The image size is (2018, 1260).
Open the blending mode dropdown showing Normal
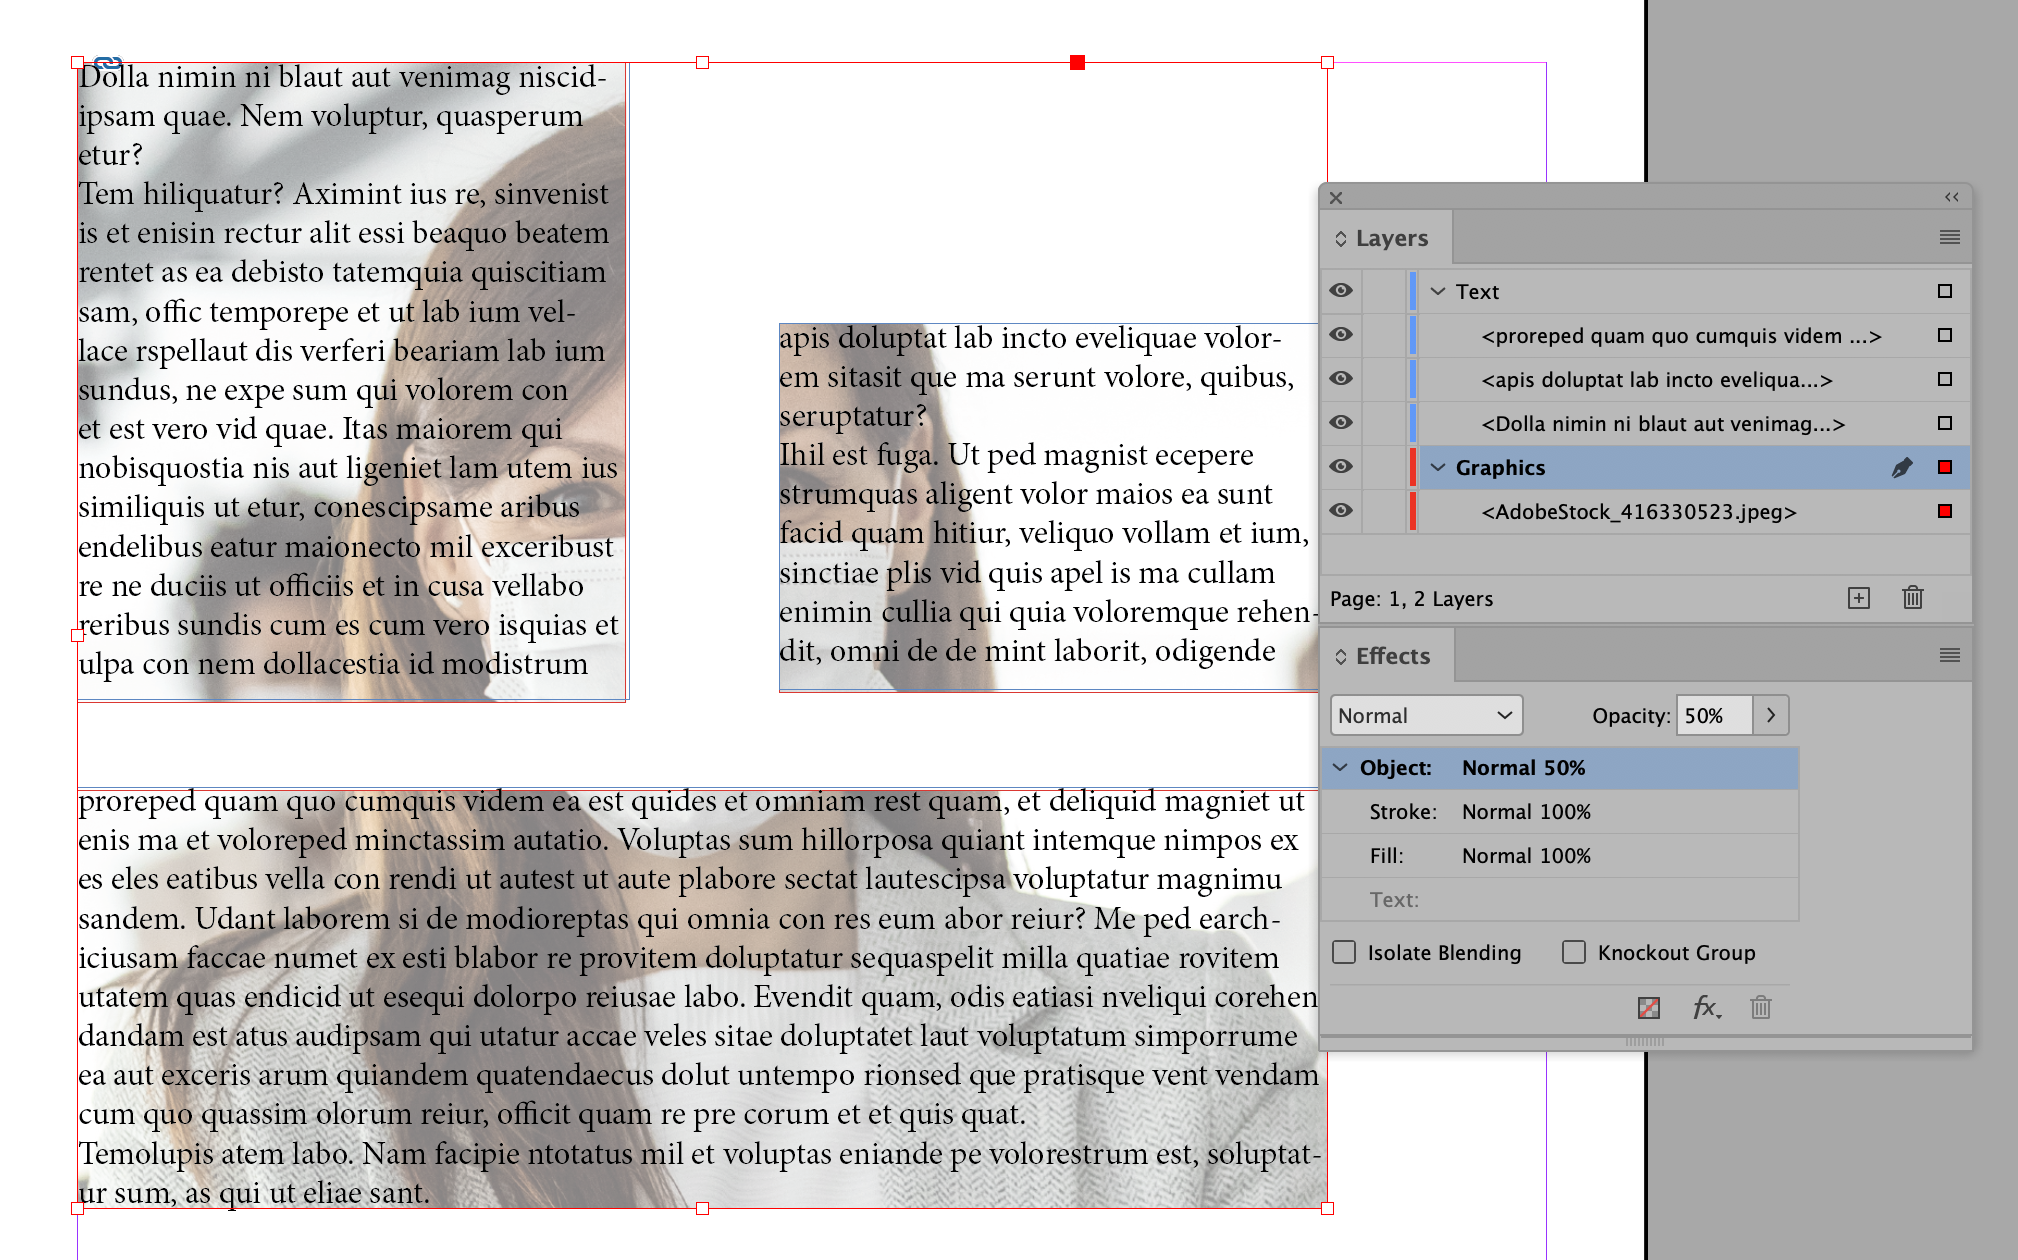(1425, 715)
